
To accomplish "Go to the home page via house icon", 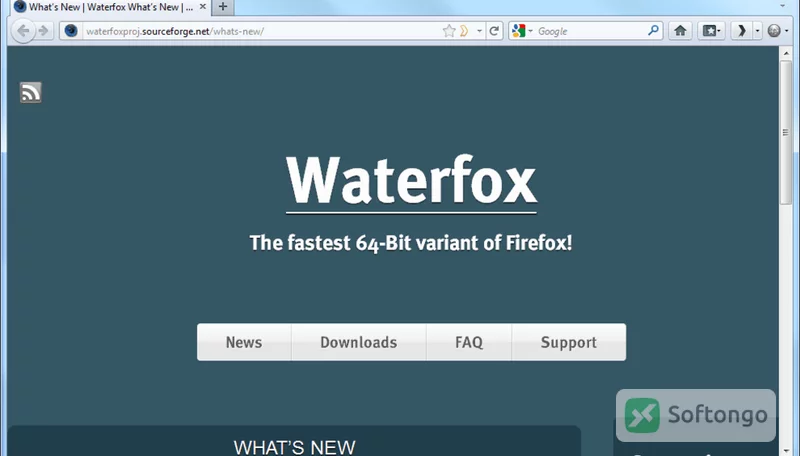I will (x=680, y=31).
